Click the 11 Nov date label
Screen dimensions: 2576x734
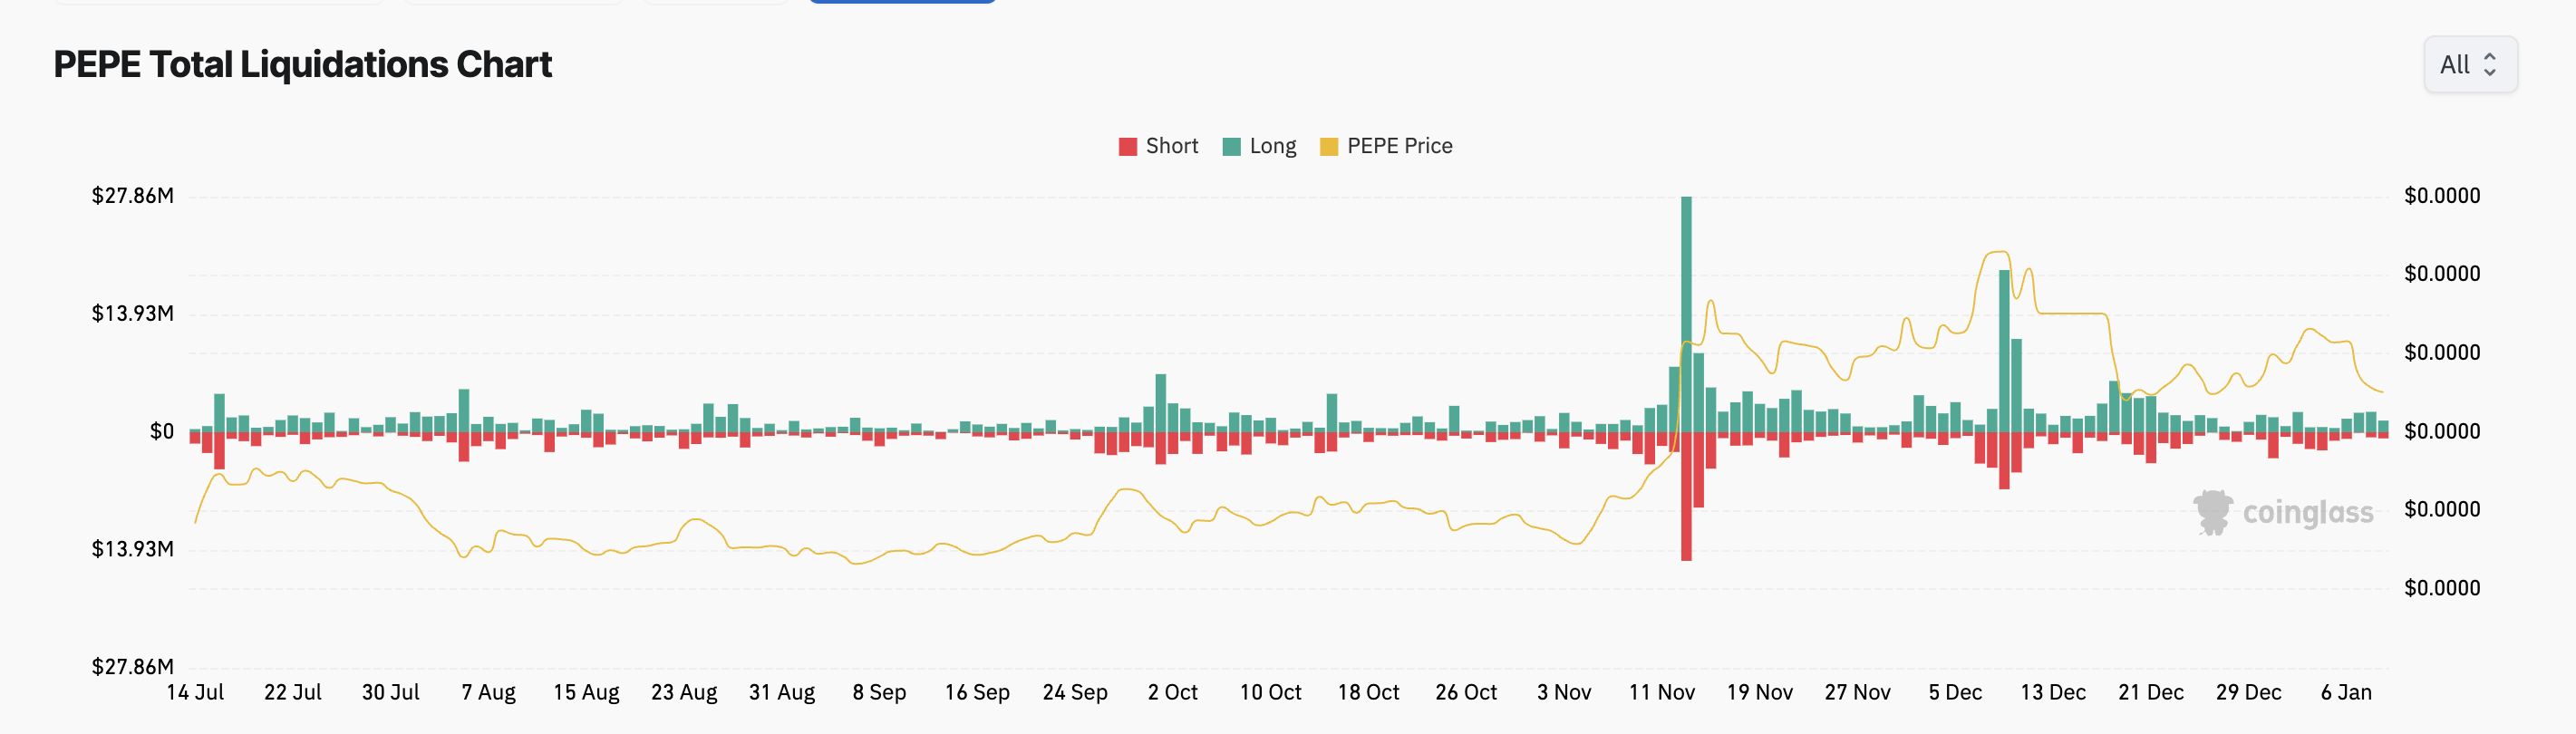[1661, 692]
